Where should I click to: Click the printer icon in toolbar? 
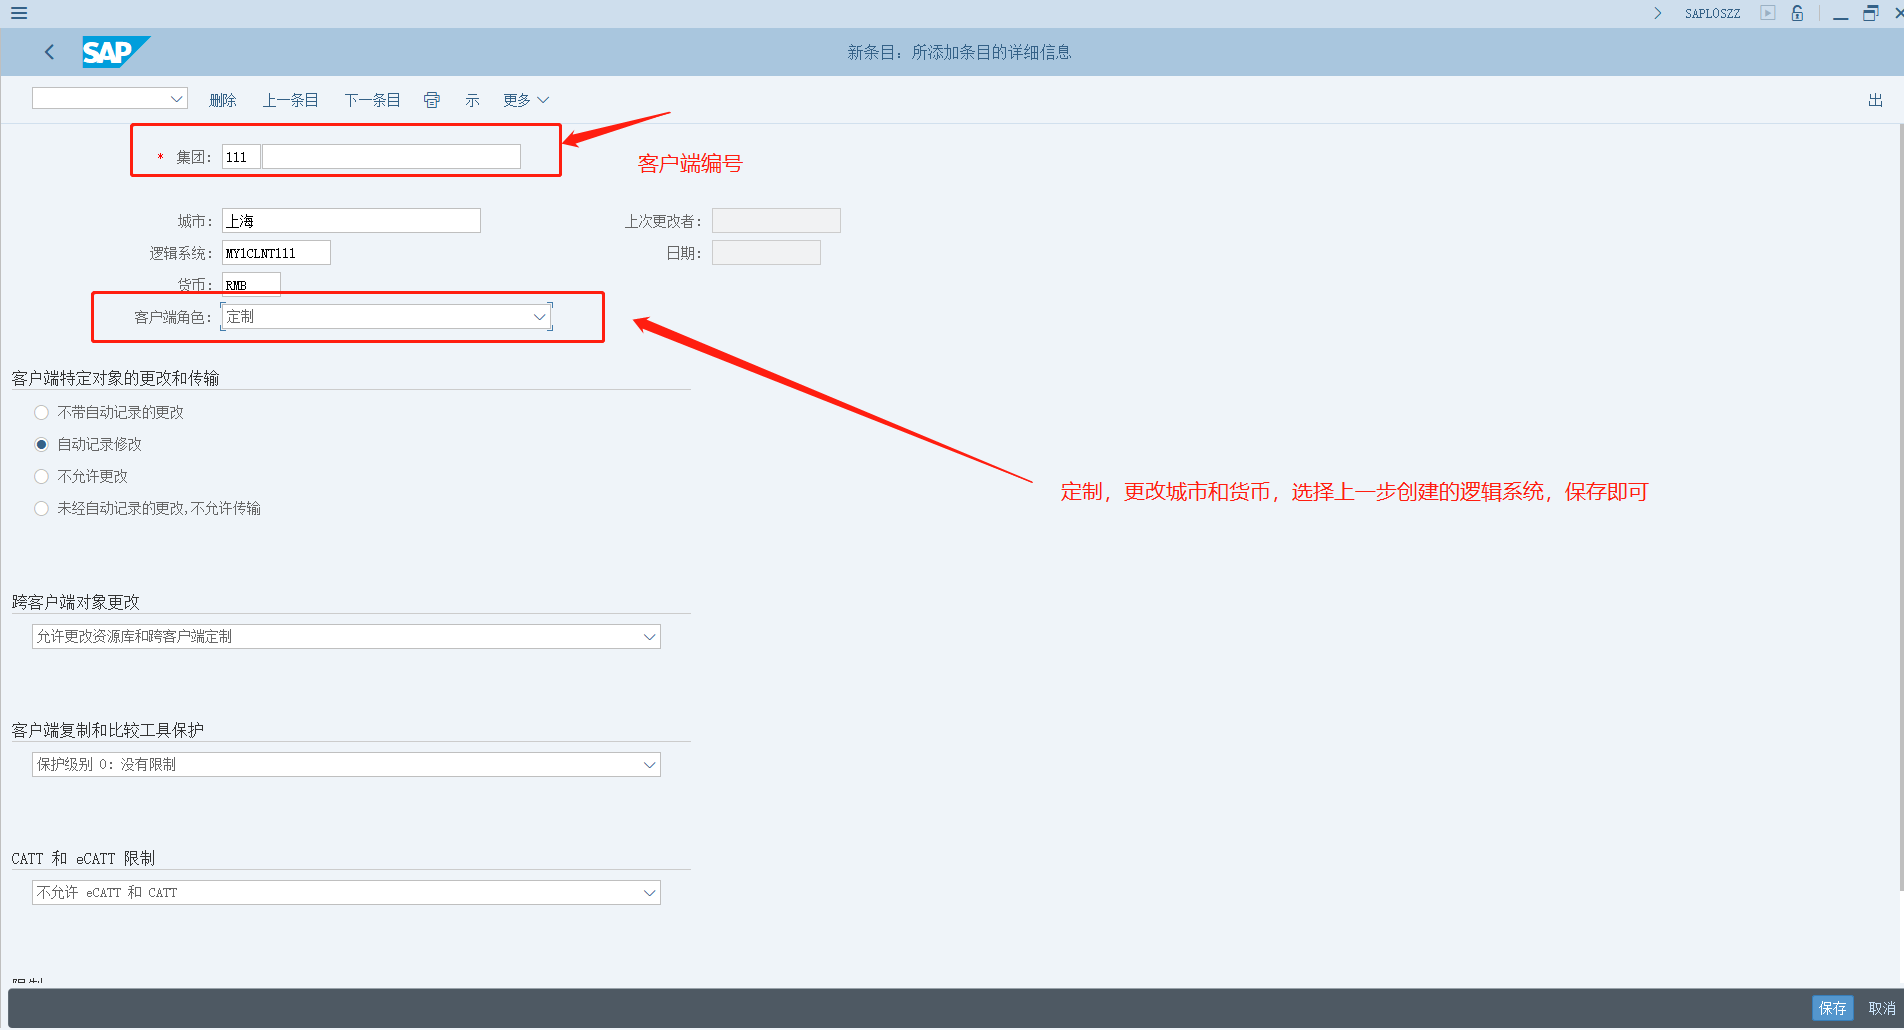[x=432, y=100]
